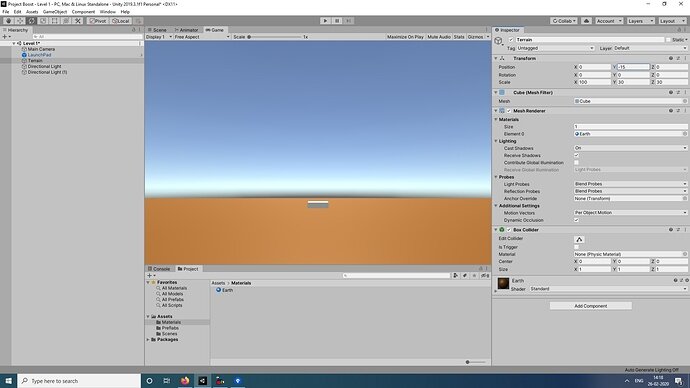
Task: Select the Scale tool in the toolbar
Action: (x=43, y=21)
